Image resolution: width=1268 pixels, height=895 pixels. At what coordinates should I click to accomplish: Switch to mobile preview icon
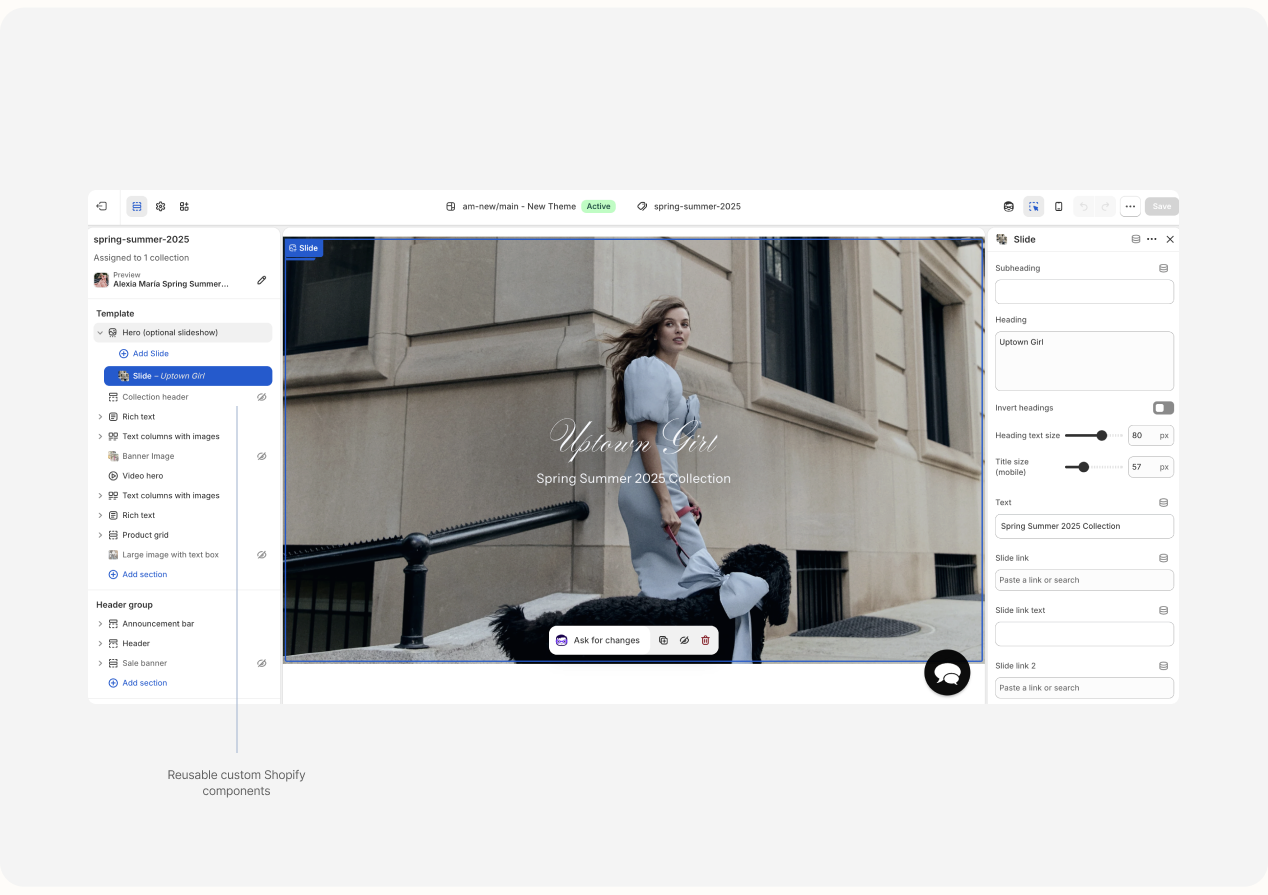pyautogui.click(x=1059, y=206)
